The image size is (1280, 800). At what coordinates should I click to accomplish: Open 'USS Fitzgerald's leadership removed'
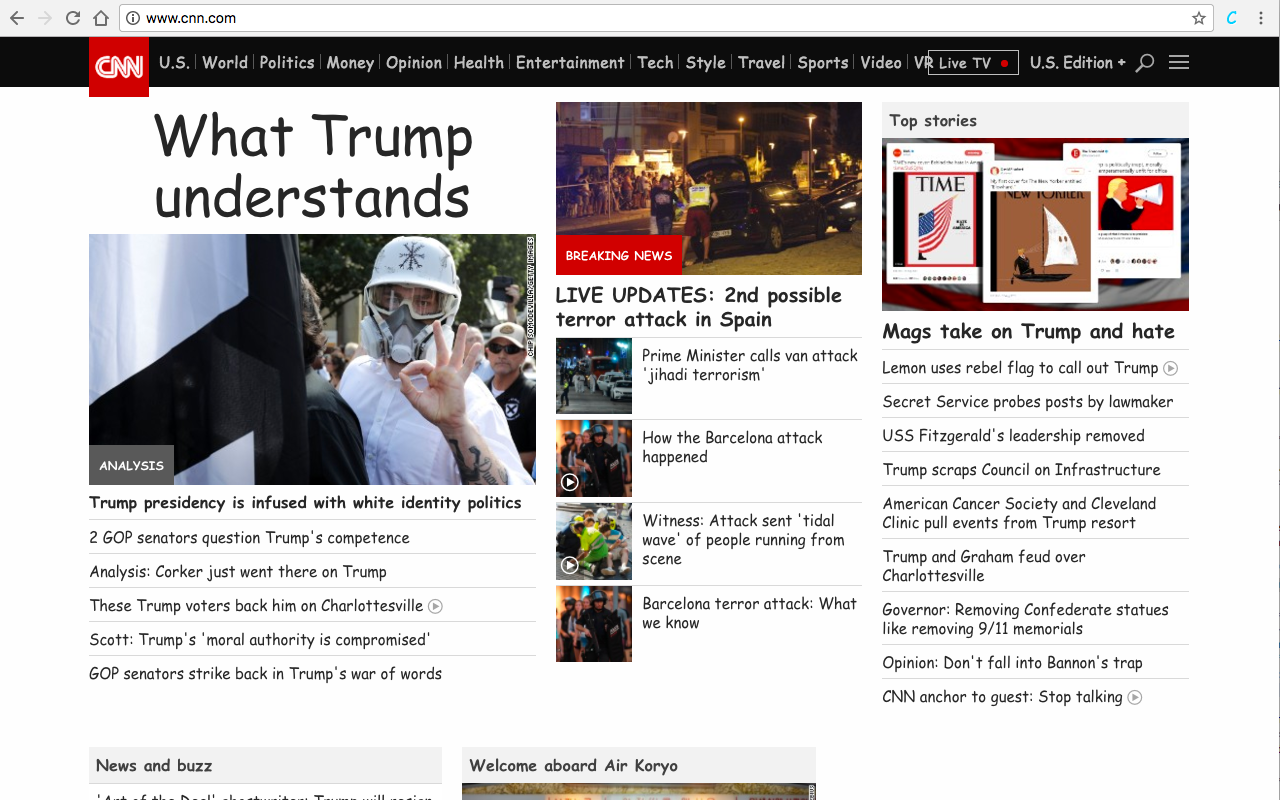click(1013, 436)
